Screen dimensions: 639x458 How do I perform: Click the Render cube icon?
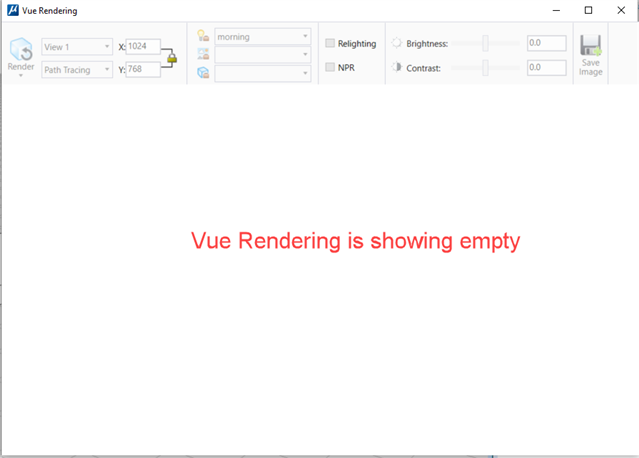pyautogui.click(x=21, y=49)
